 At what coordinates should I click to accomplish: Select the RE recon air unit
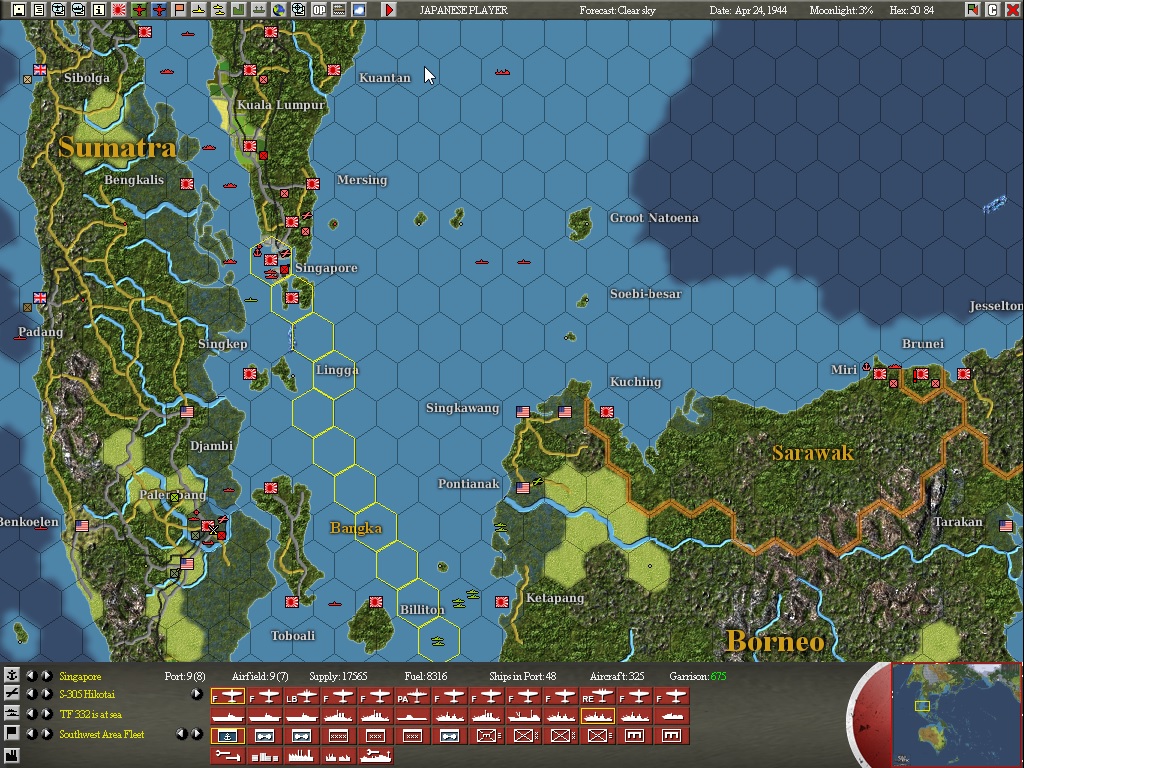pyautogui.click(x=597, y=696)
